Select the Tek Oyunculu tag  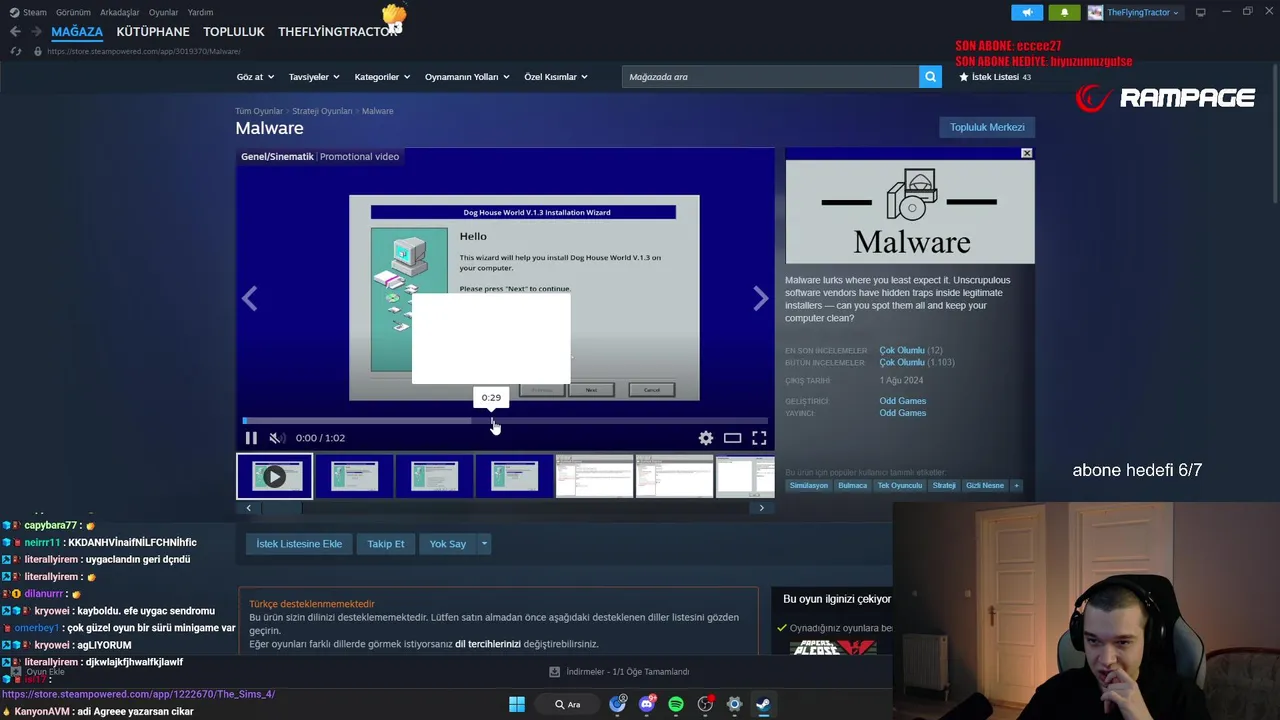pos(900,485)
